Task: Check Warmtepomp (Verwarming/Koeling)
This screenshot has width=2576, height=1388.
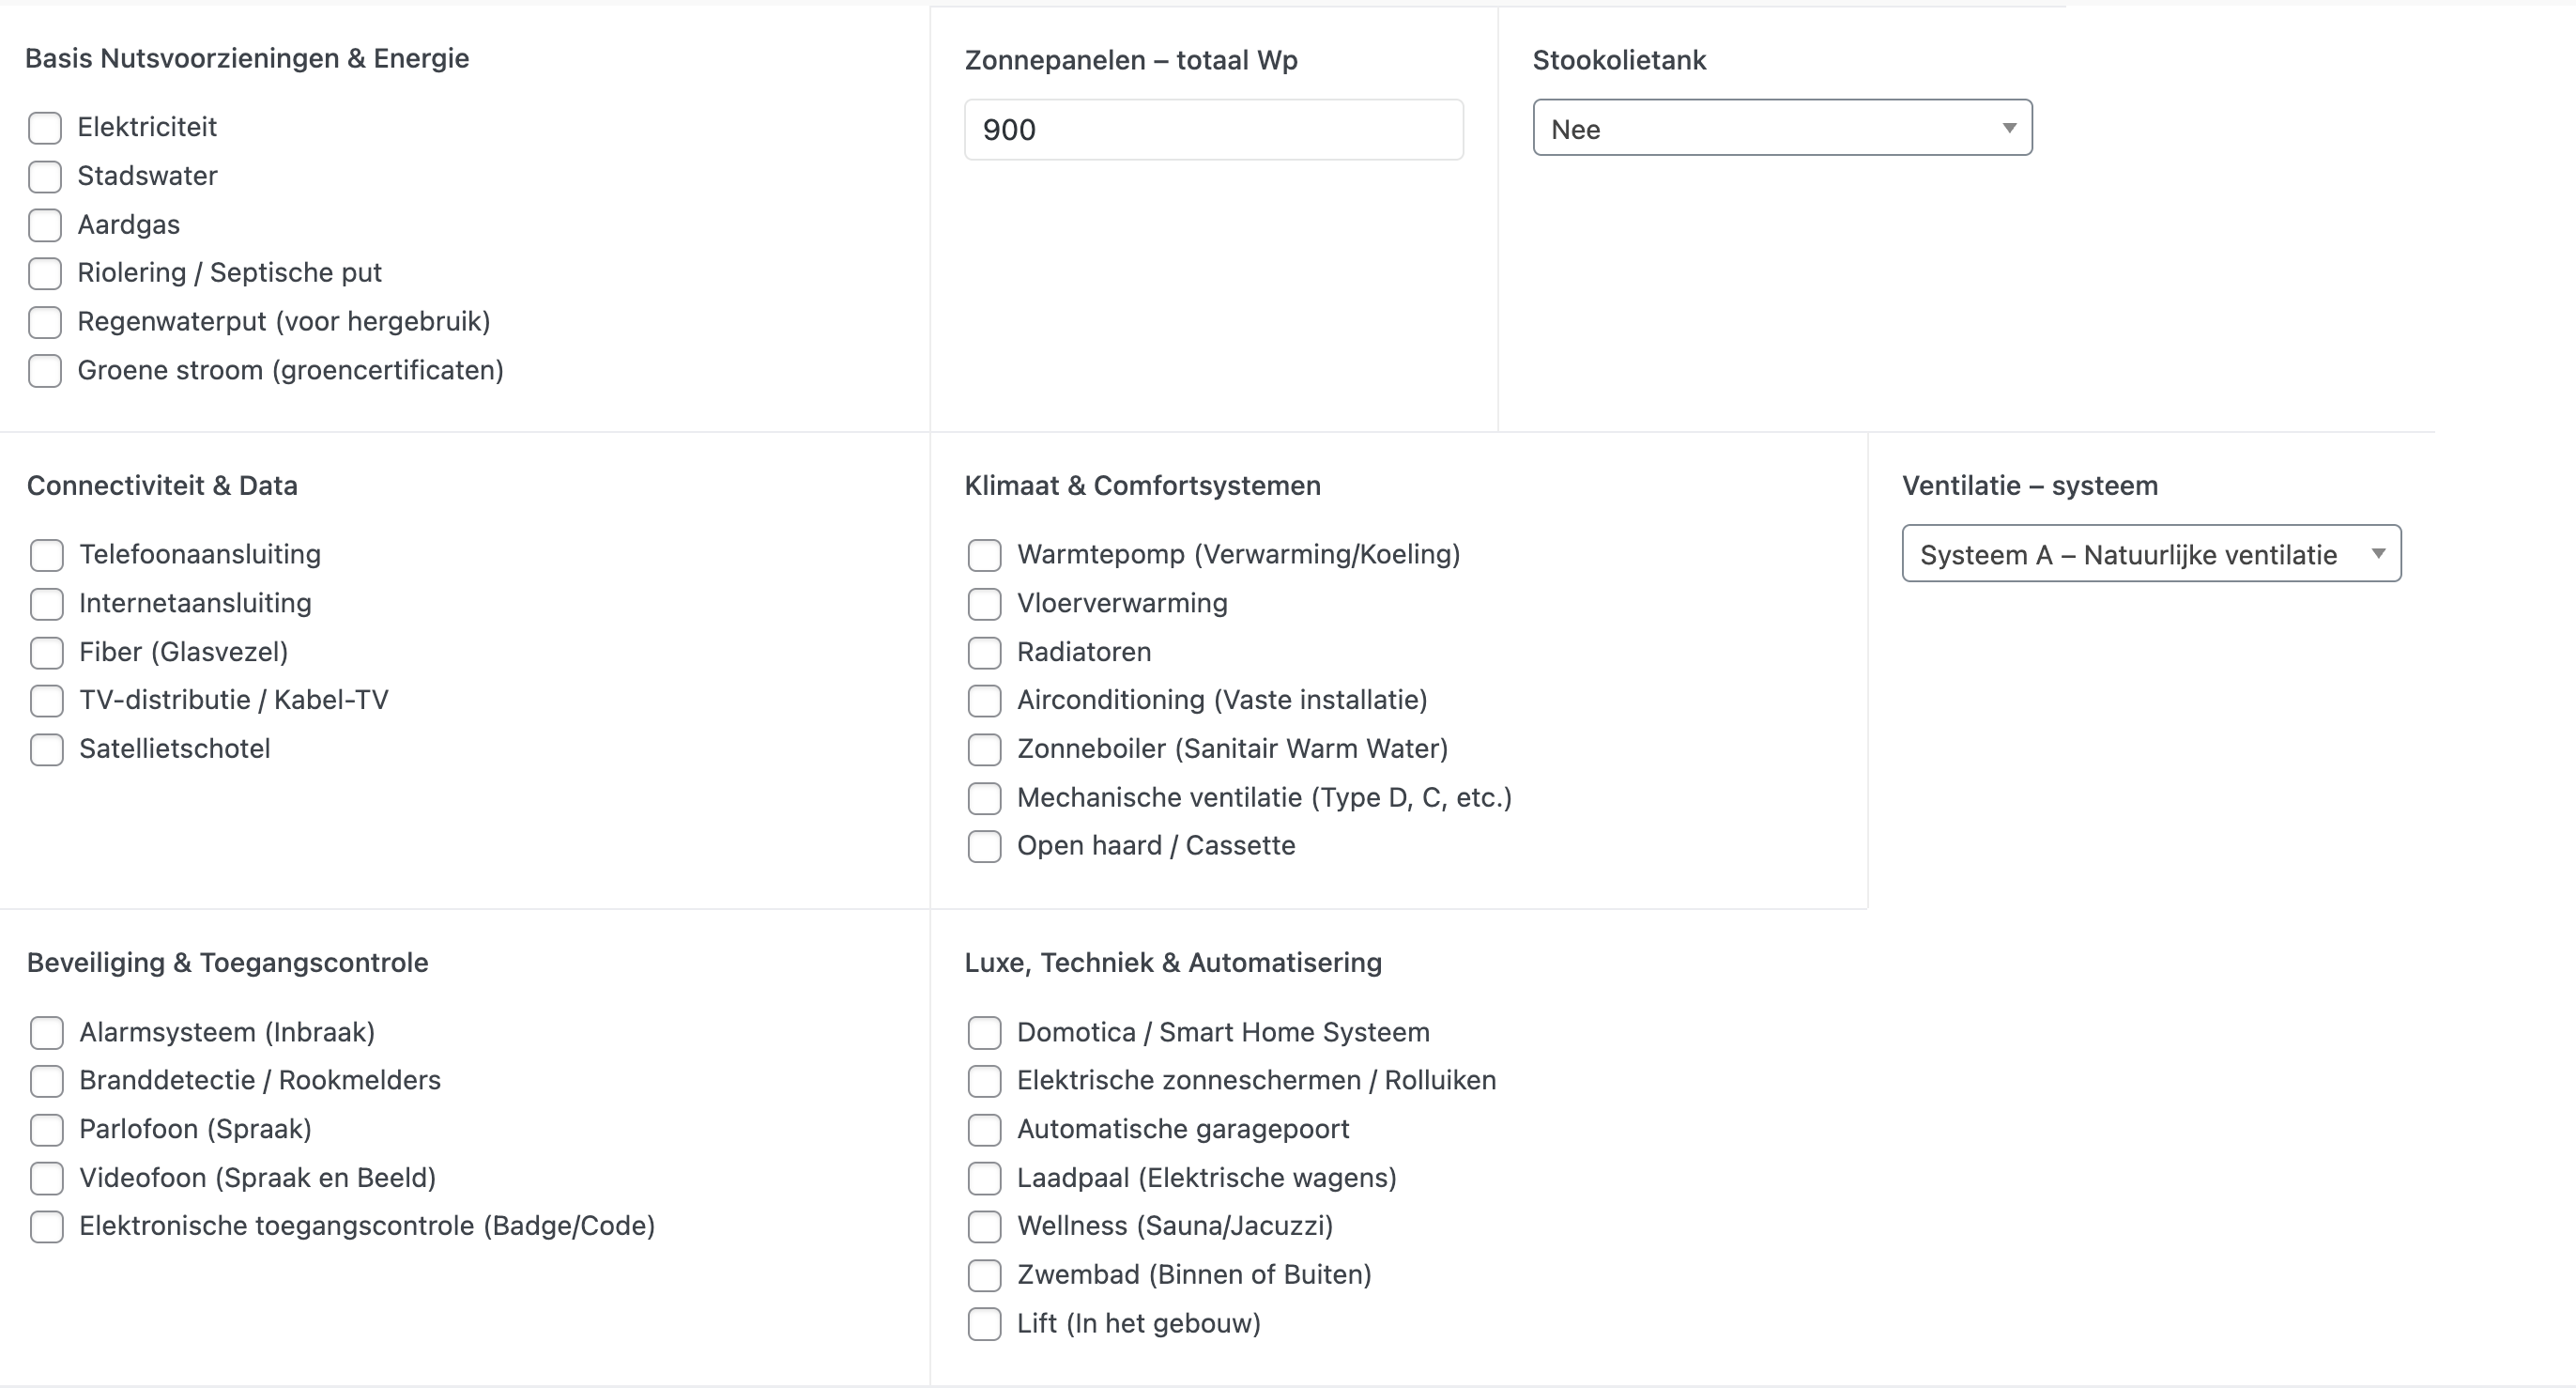Action: point(984,555)
